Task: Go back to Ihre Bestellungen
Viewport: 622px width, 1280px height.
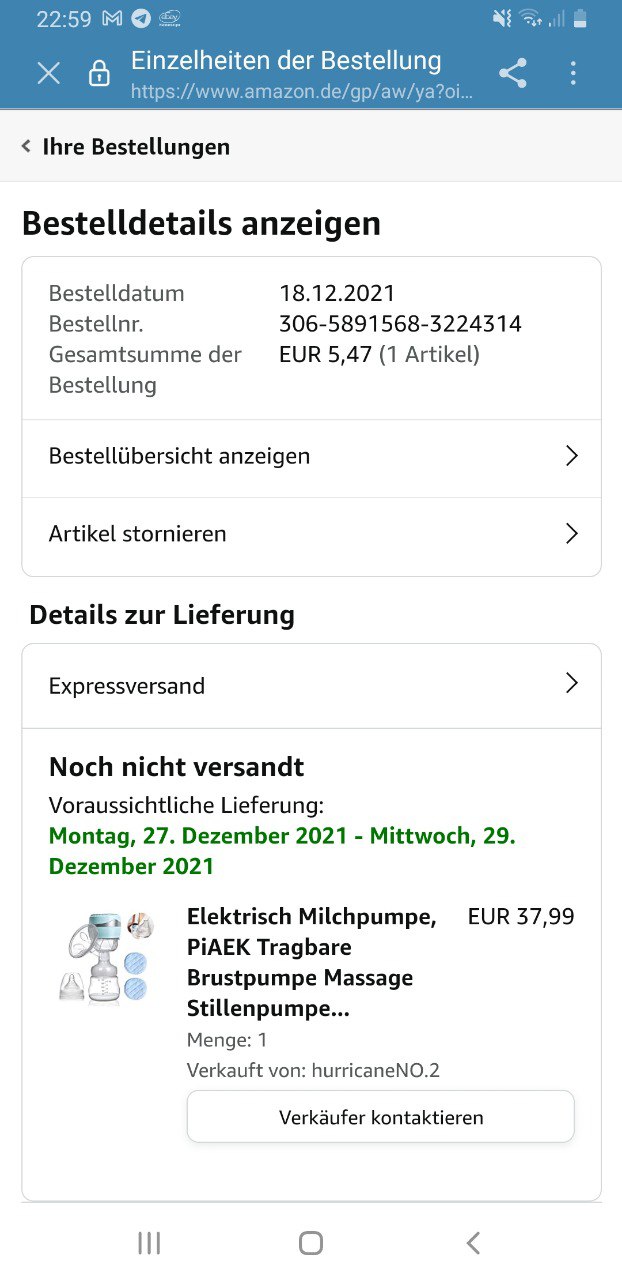Action: click(x=126, y=147)
